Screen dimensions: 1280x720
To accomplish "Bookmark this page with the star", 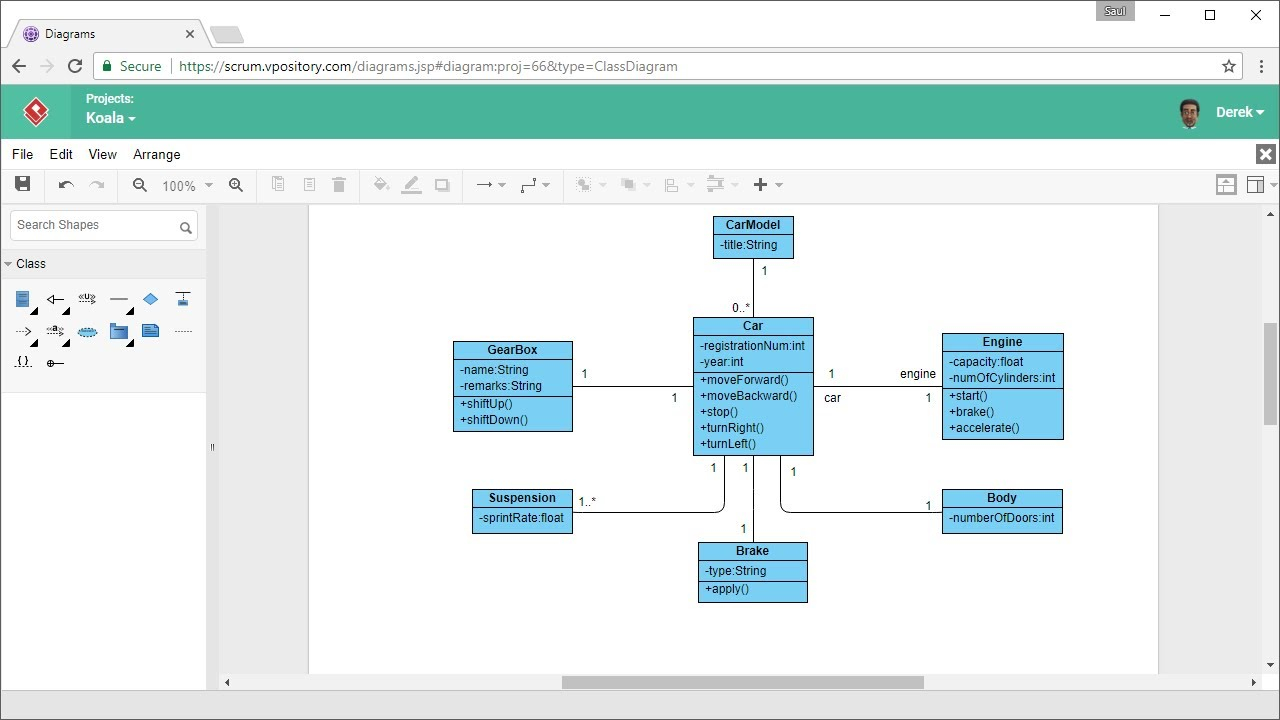I will pos(1229,66).
